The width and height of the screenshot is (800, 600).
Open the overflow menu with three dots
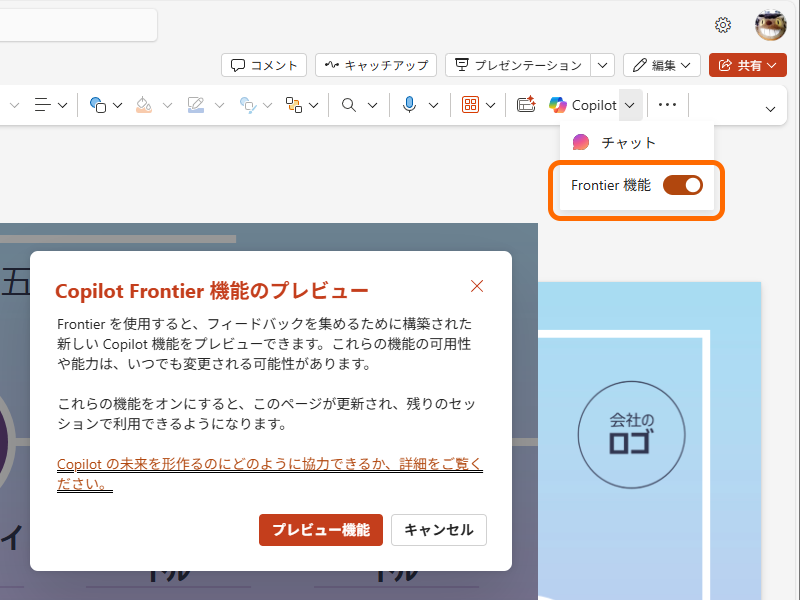pyautogui.click(x=666, y=105)
